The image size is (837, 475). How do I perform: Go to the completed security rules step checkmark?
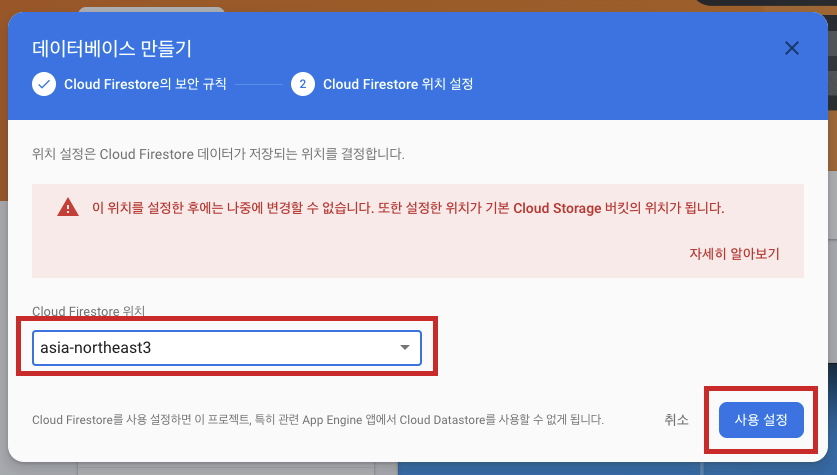click(x=44, y=84)
